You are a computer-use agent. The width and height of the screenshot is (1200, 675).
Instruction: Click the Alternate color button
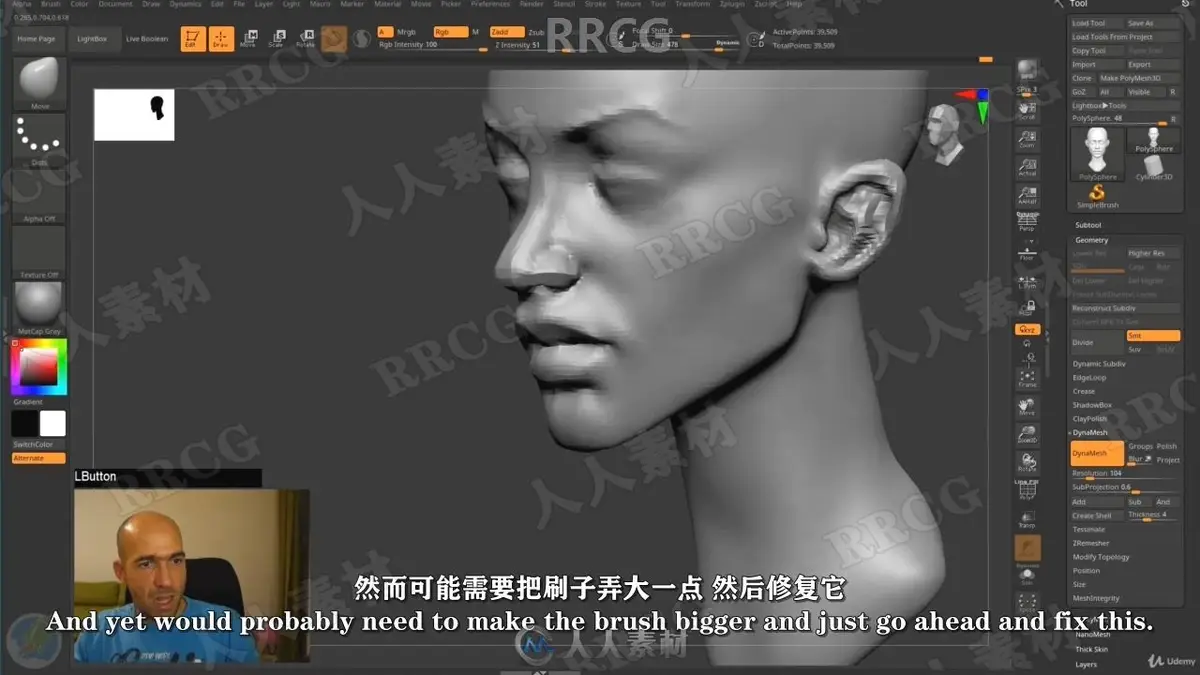(39, 458)
